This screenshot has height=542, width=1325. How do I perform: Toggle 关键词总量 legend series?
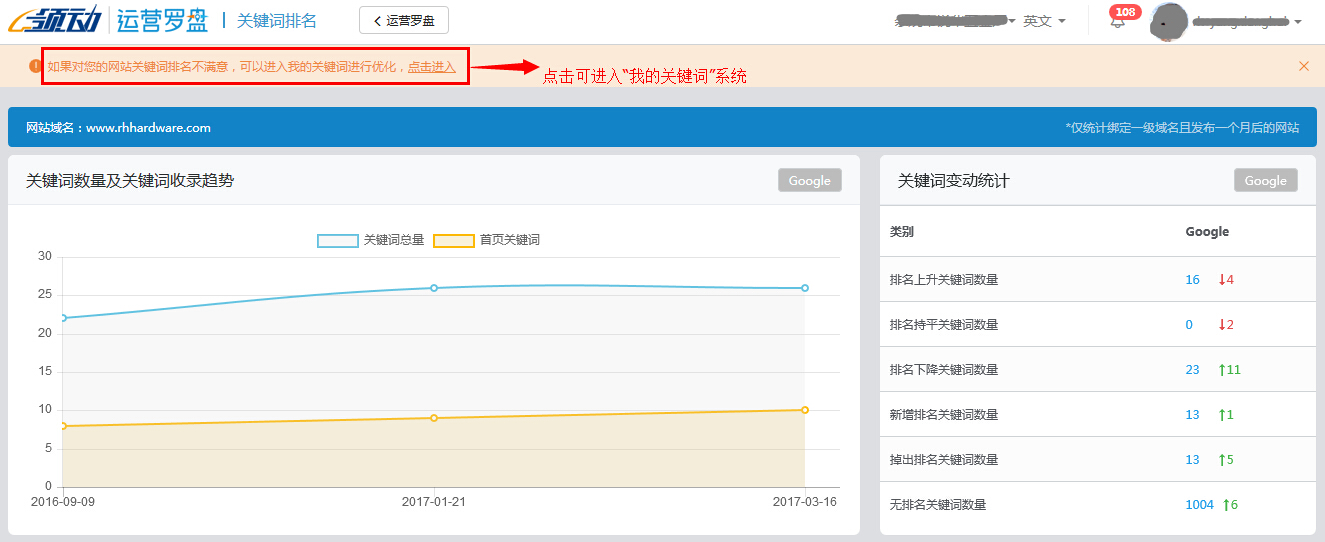point(370,240)
